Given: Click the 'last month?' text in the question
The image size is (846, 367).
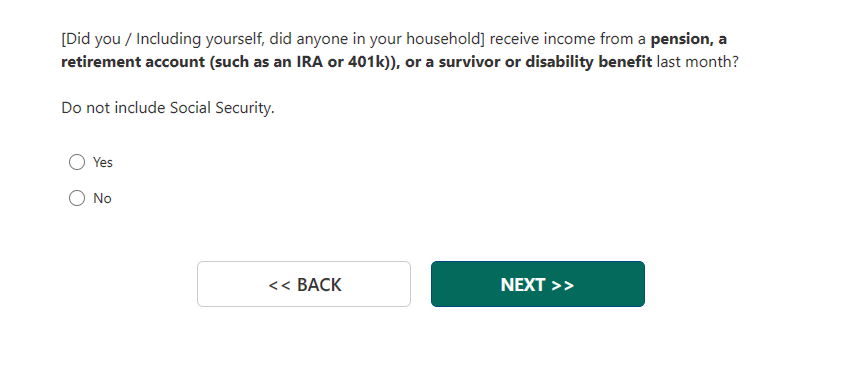Looking at the screenshot, I should point(697,62).
